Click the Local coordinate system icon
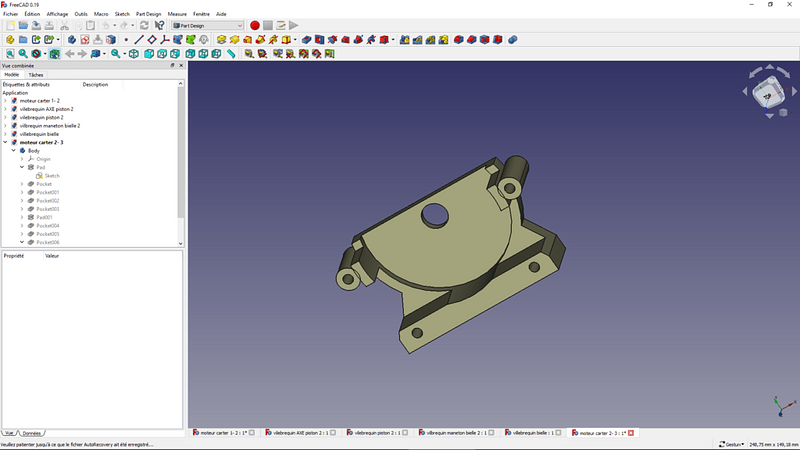The image size is (800, 450). tap(165, 40)
